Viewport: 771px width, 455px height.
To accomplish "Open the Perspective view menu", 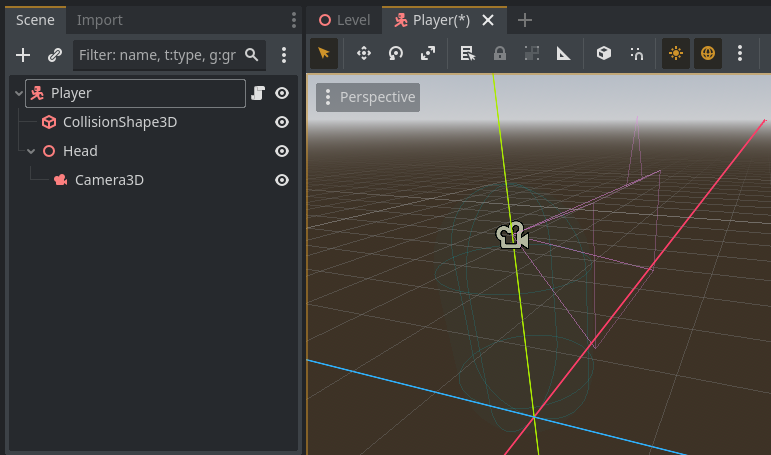I will point(368,97).
